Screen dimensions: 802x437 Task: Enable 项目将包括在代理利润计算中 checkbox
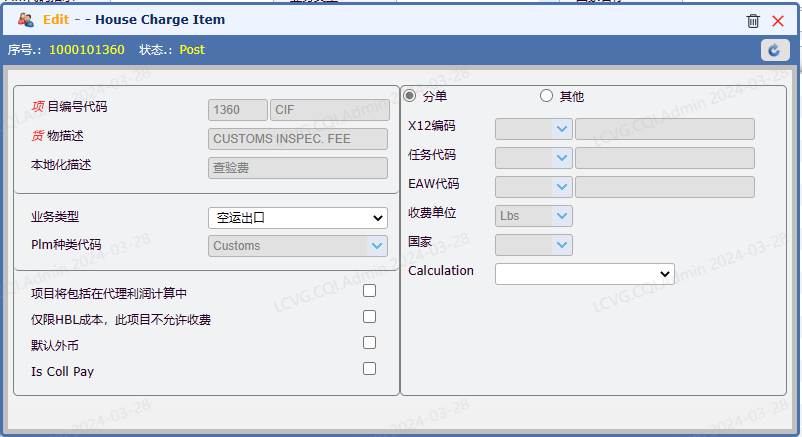369,291
